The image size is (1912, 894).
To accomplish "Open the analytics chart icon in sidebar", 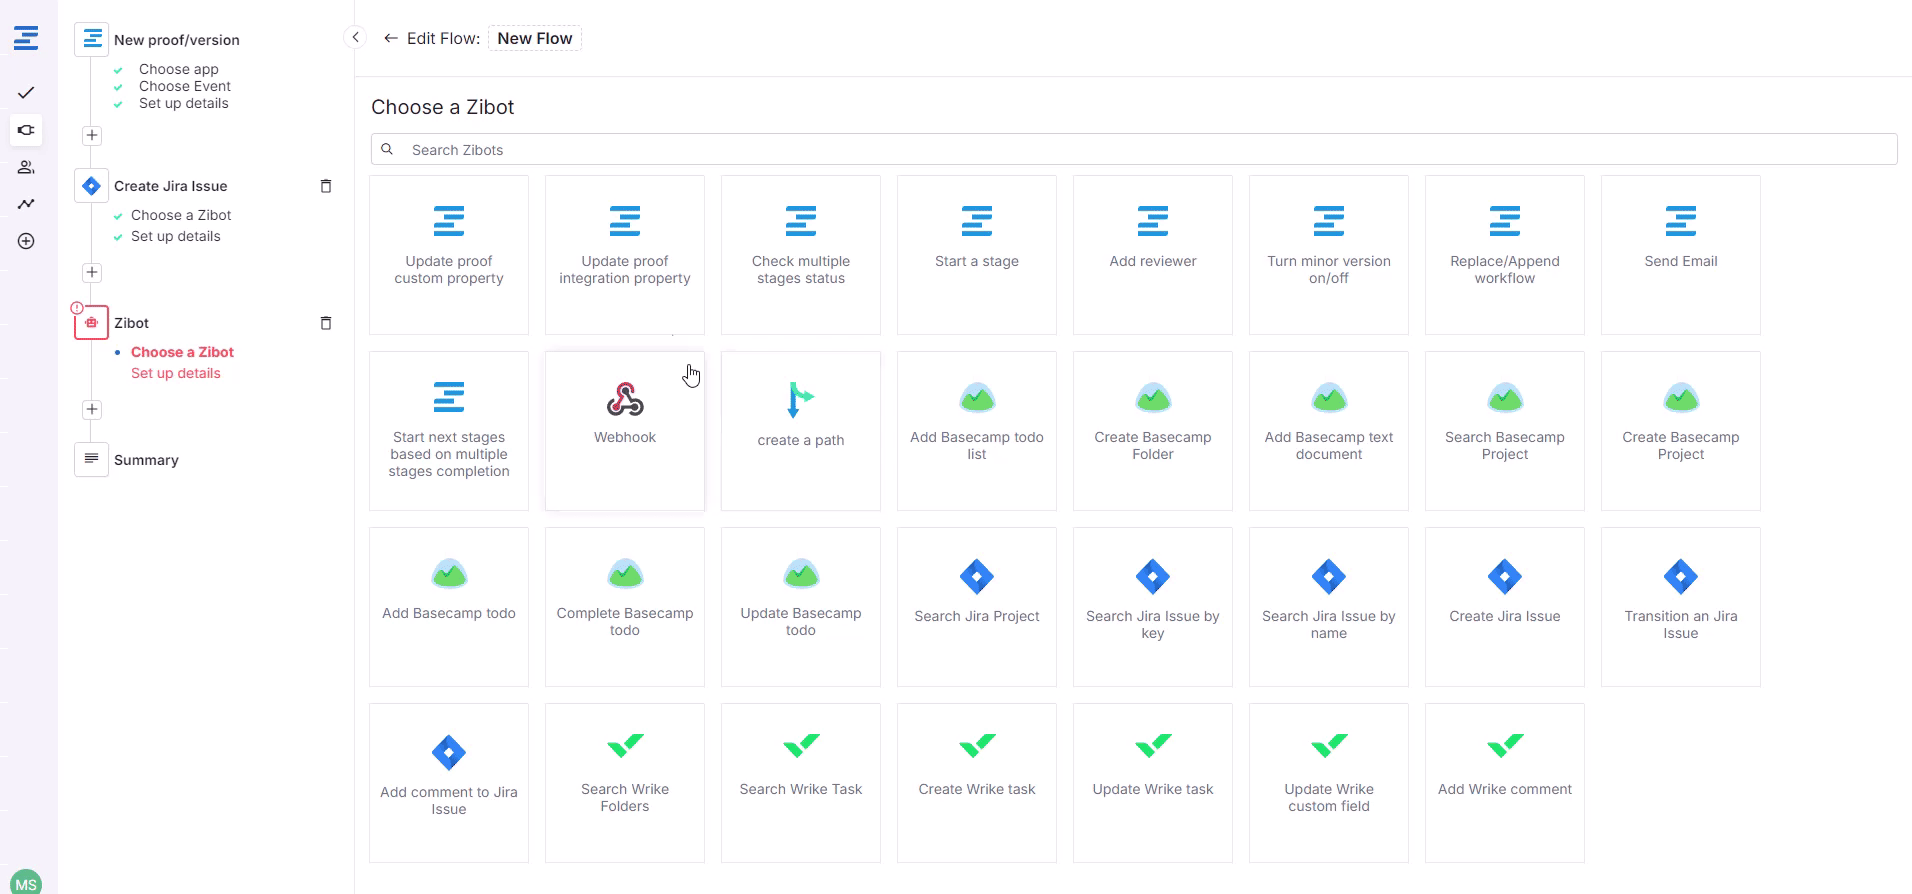I will [x=26, y=204].
